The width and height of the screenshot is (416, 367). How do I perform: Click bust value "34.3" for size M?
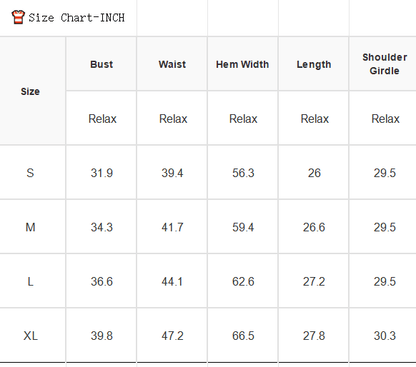102,227
